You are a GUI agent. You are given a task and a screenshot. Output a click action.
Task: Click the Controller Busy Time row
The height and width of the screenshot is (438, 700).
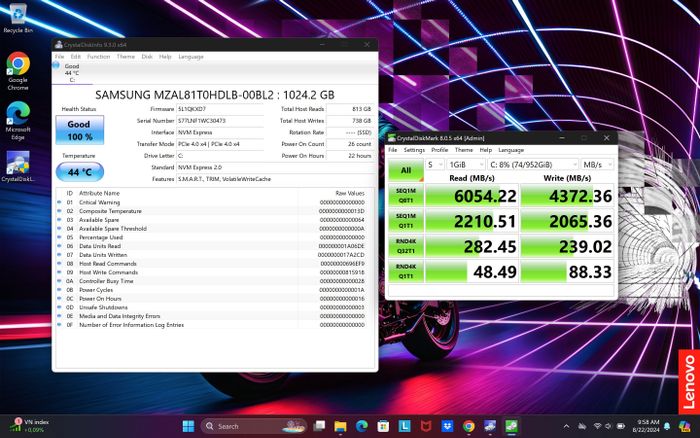212,281
